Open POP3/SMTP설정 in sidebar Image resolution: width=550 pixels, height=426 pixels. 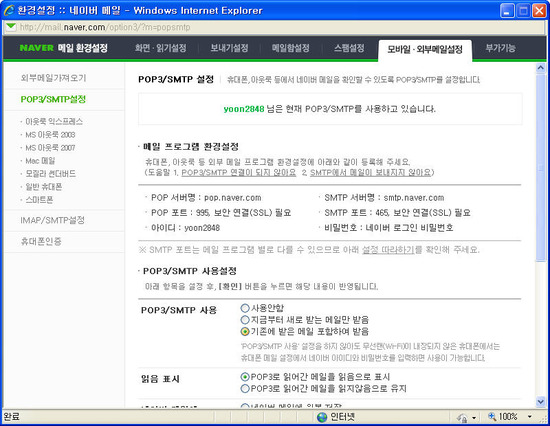coord(53,99)
